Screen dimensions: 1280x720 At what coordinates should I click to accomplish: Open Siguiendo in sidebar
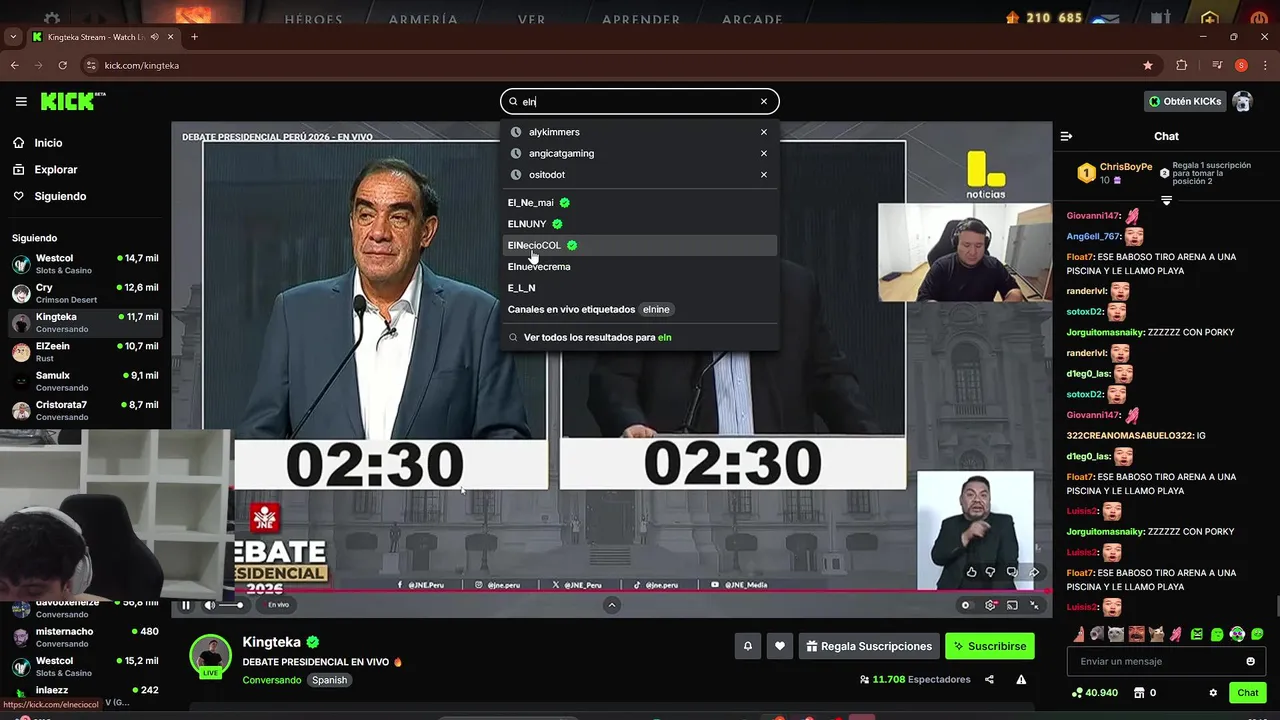tap(60, 196)
